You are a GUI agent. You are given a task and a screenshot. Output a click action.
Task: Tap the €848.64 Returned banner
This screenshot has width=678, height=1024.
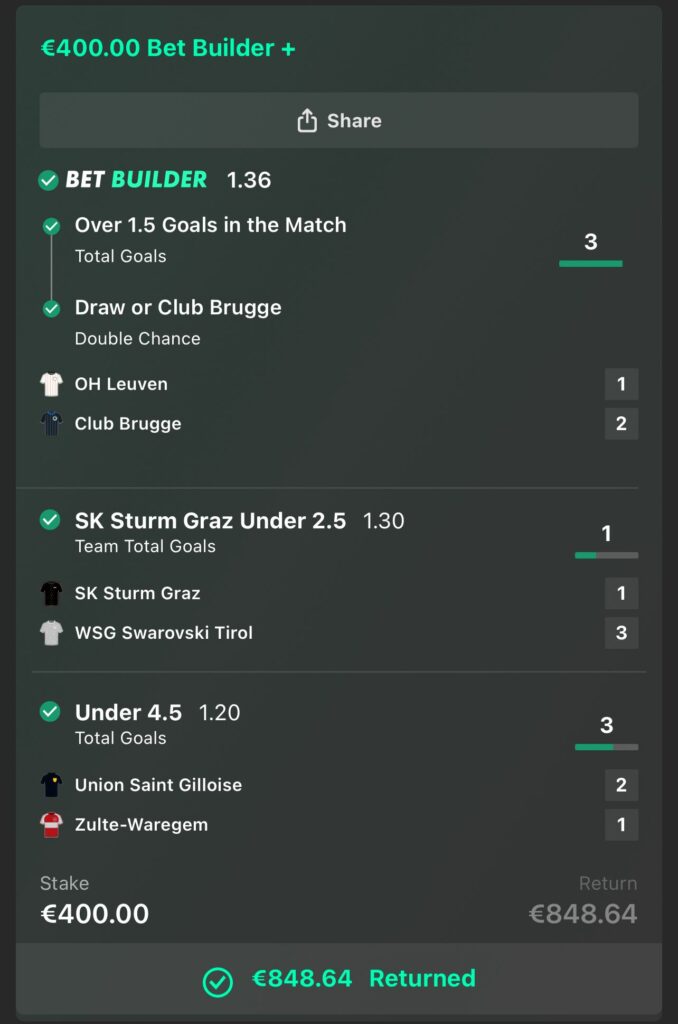pyautogui.click(x=339, y=979)
